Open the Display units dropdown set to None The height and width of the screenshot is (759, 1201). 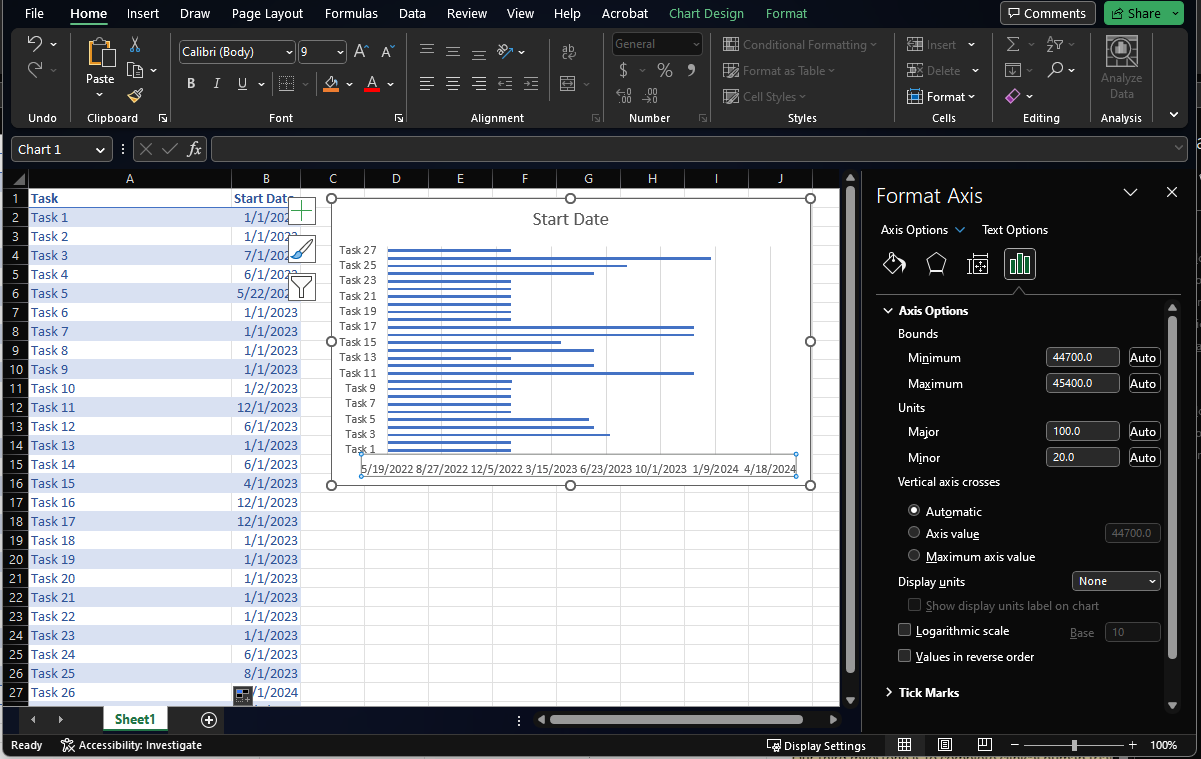tap(1116, 581)
